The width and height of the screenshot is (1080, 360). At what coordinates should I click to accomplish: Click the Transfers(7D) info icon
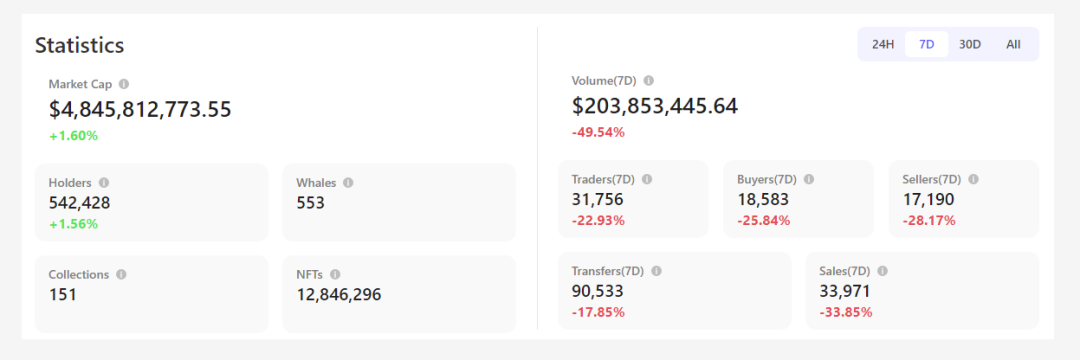[656, 271]
